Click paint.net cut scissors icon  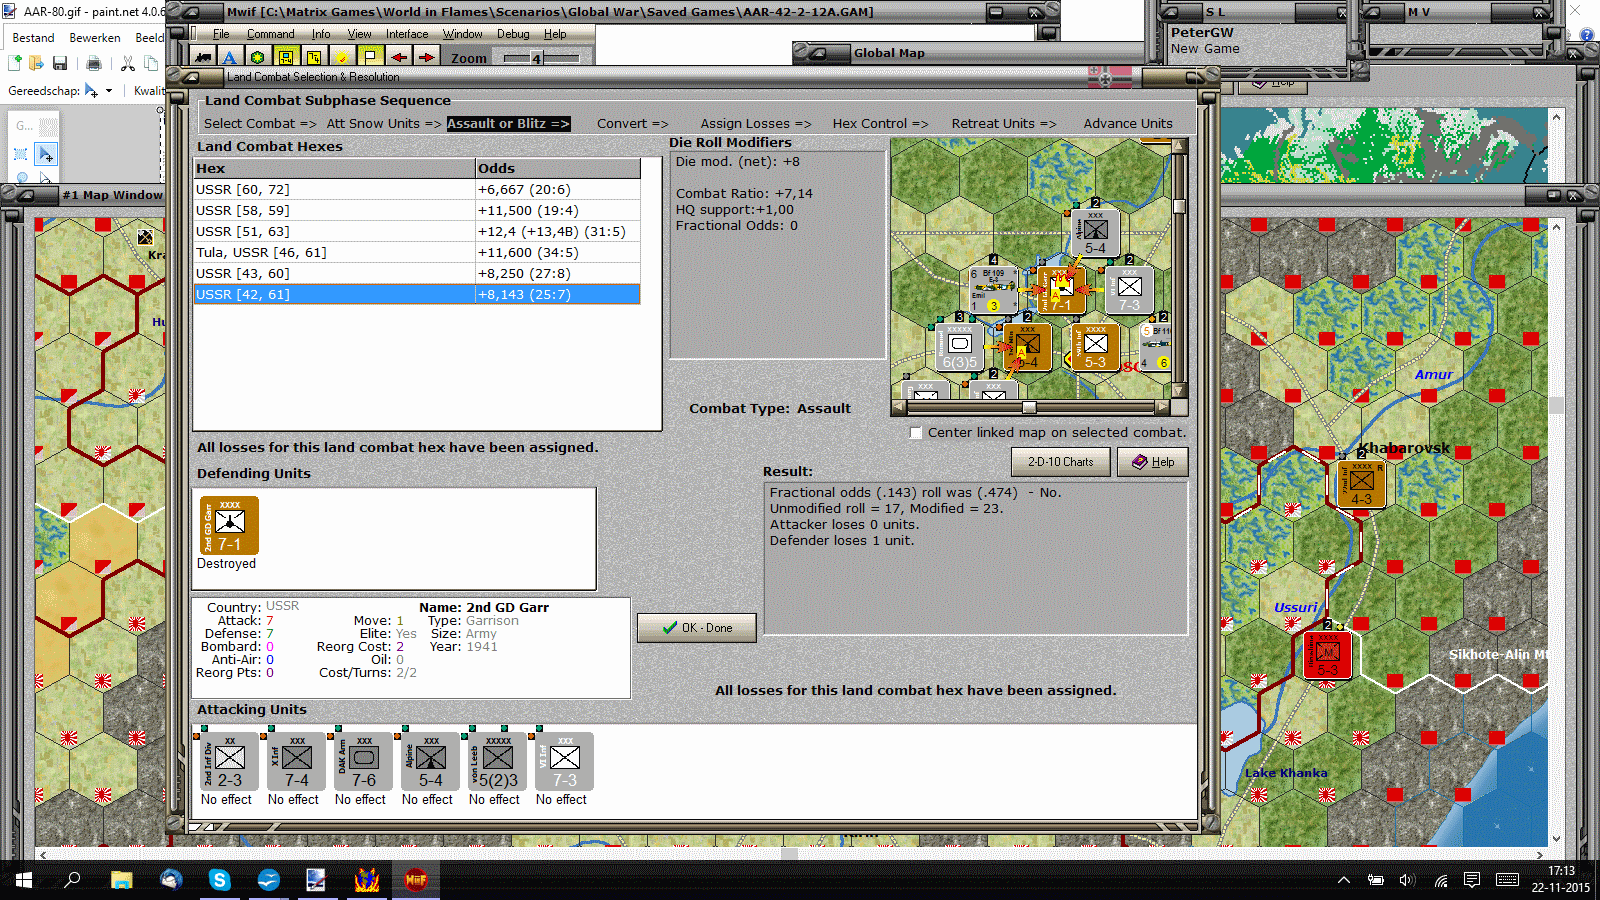[128, 63]
